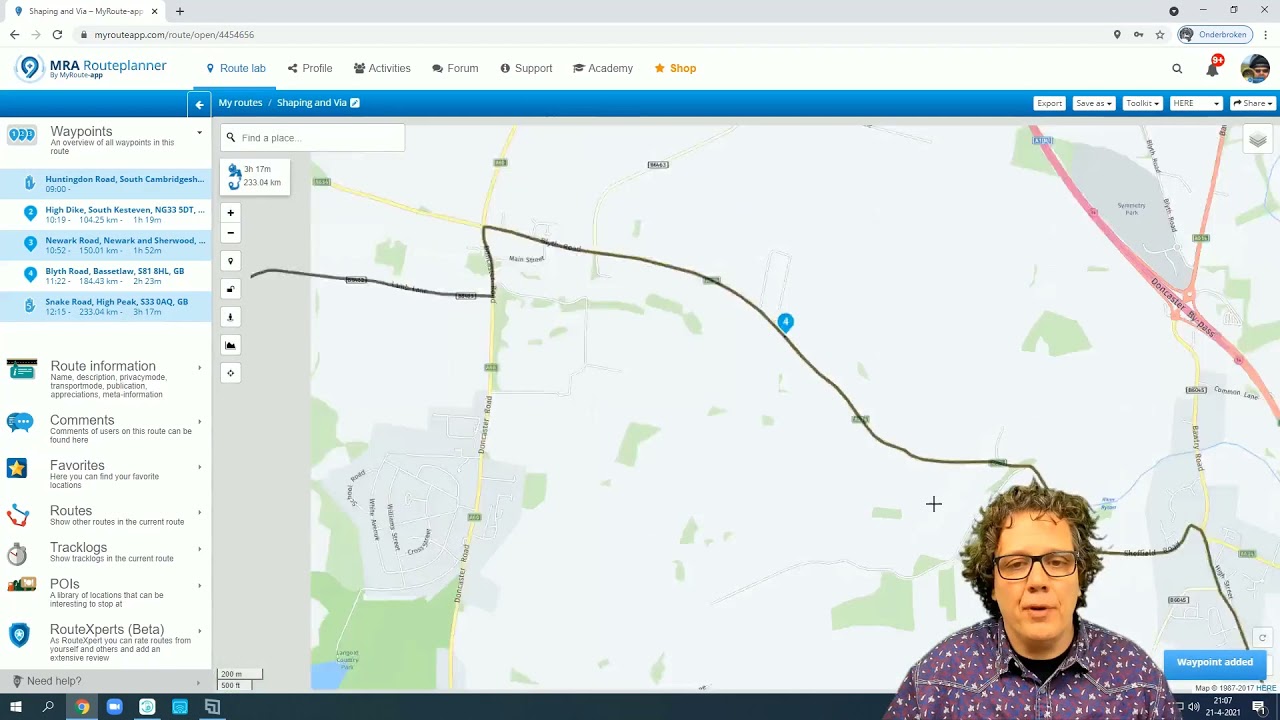Open a new browser tab
This screenshot has height=720, width=1280.
pyautogui.click(x=180, y=11)
